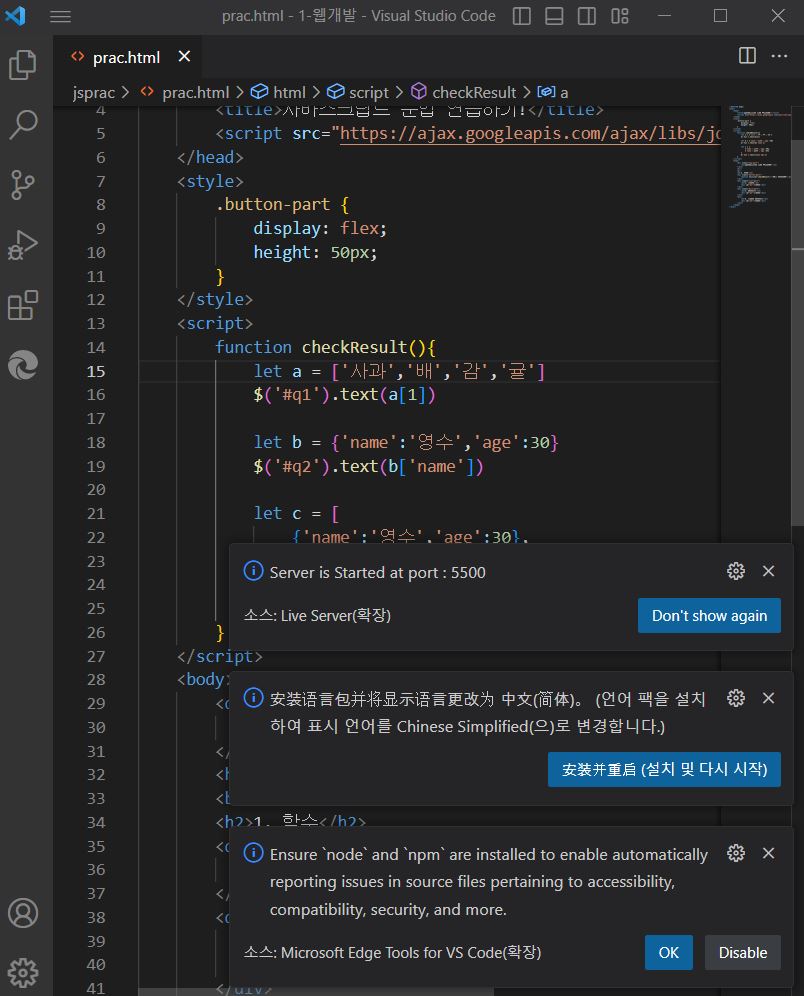
Task: Open the Source Control view
Action: coord(23,185)
